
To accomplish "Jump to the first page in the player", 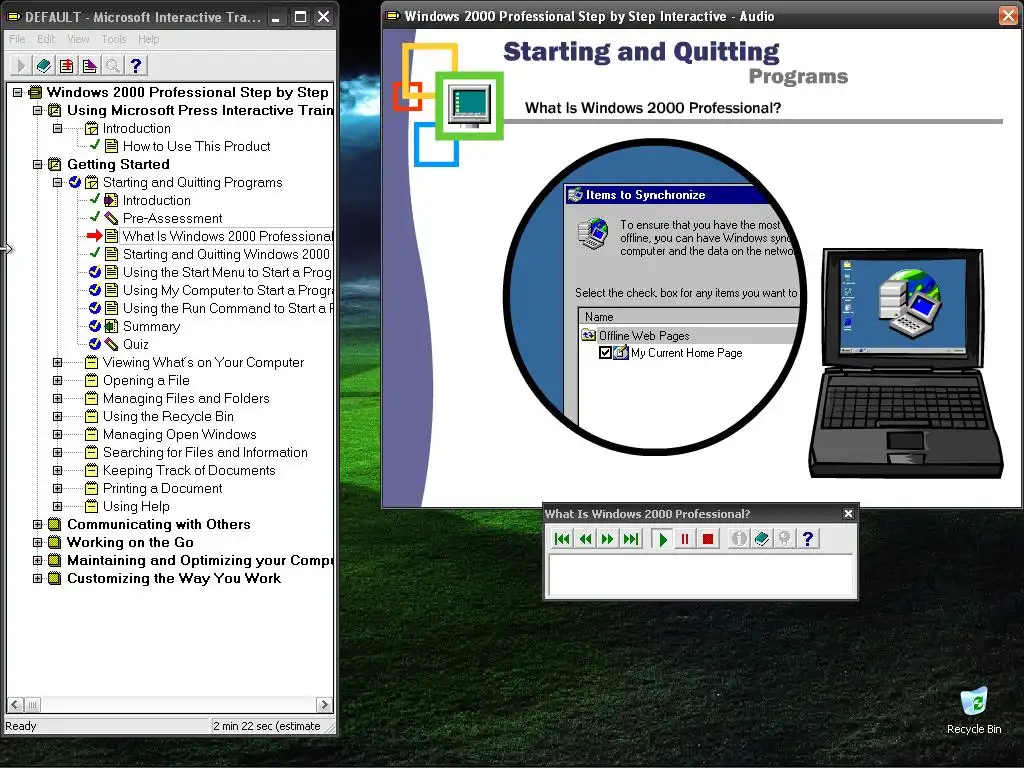I will click(562, 539).
